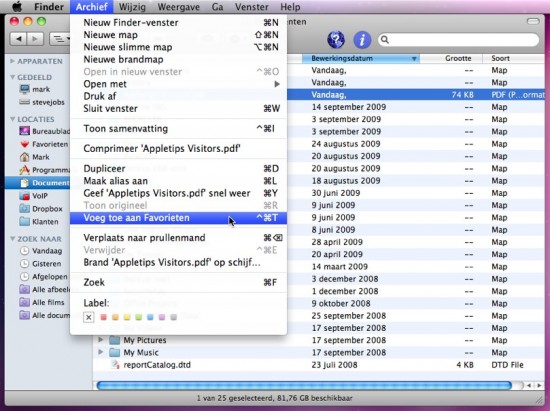550x411 pixels.
Task: Toggle sort order arrow on Bewerkingsdatum column
Action: click(414, 59)
